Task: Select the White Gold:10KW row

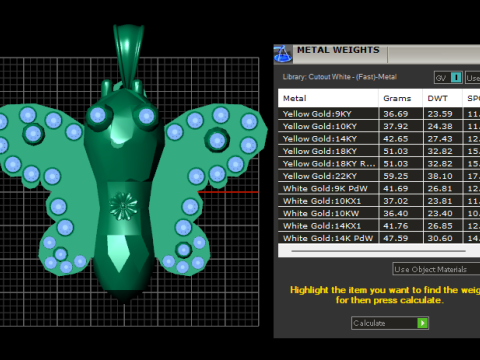Action: pyautogui.click(x=379, y=213)
